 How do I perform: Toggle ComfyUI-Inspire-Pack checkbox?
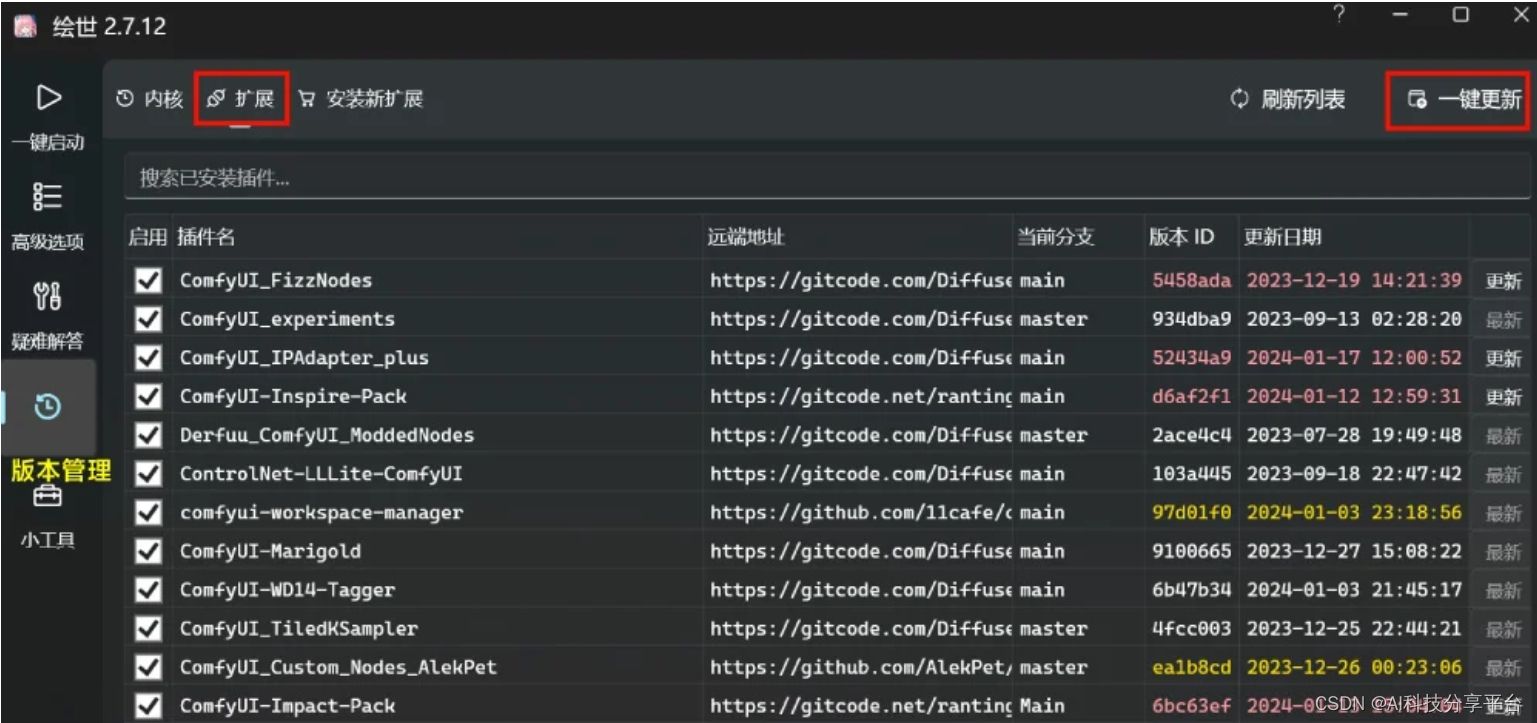tap(148, 397)
